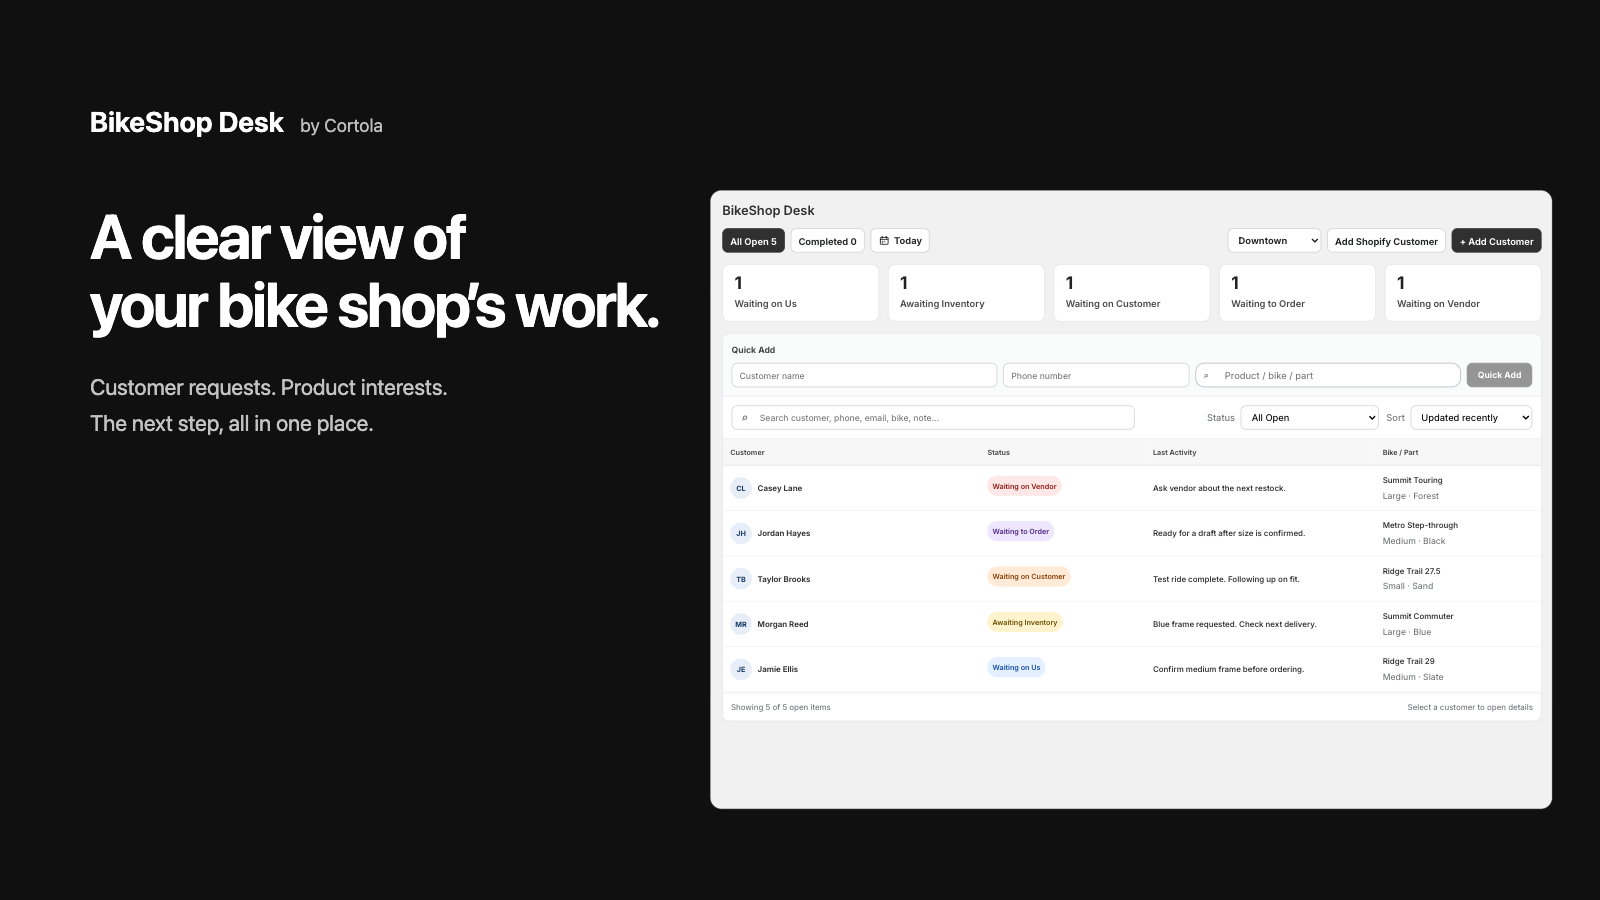This screenshot has width=1600, height=900.
Task: Click the + Add Customer button
Action: (1496, 241)
